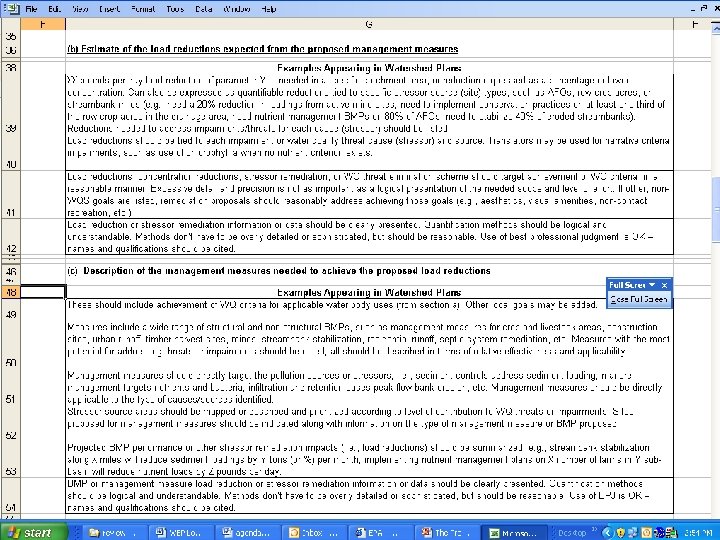
Task: Open the Insert menu
Action: (109, 9)
